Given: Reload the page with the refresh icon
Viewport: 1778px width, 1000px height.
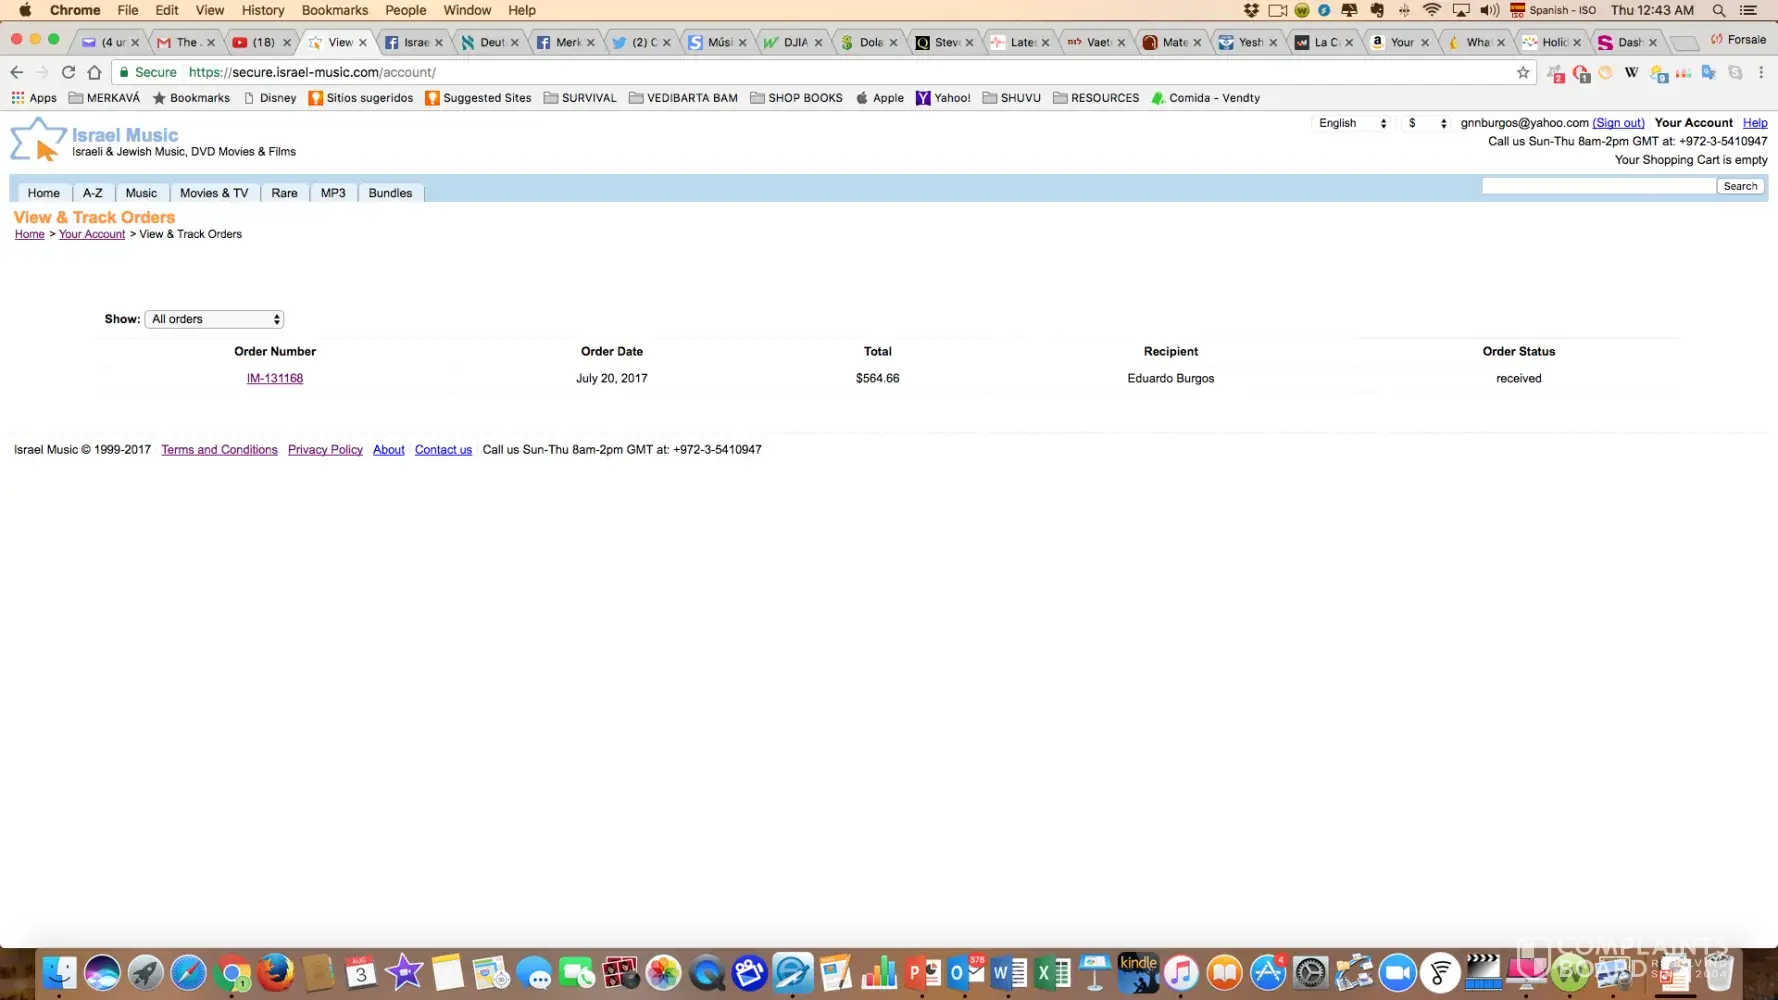Looking at the screenshot, I should point(68,72).
